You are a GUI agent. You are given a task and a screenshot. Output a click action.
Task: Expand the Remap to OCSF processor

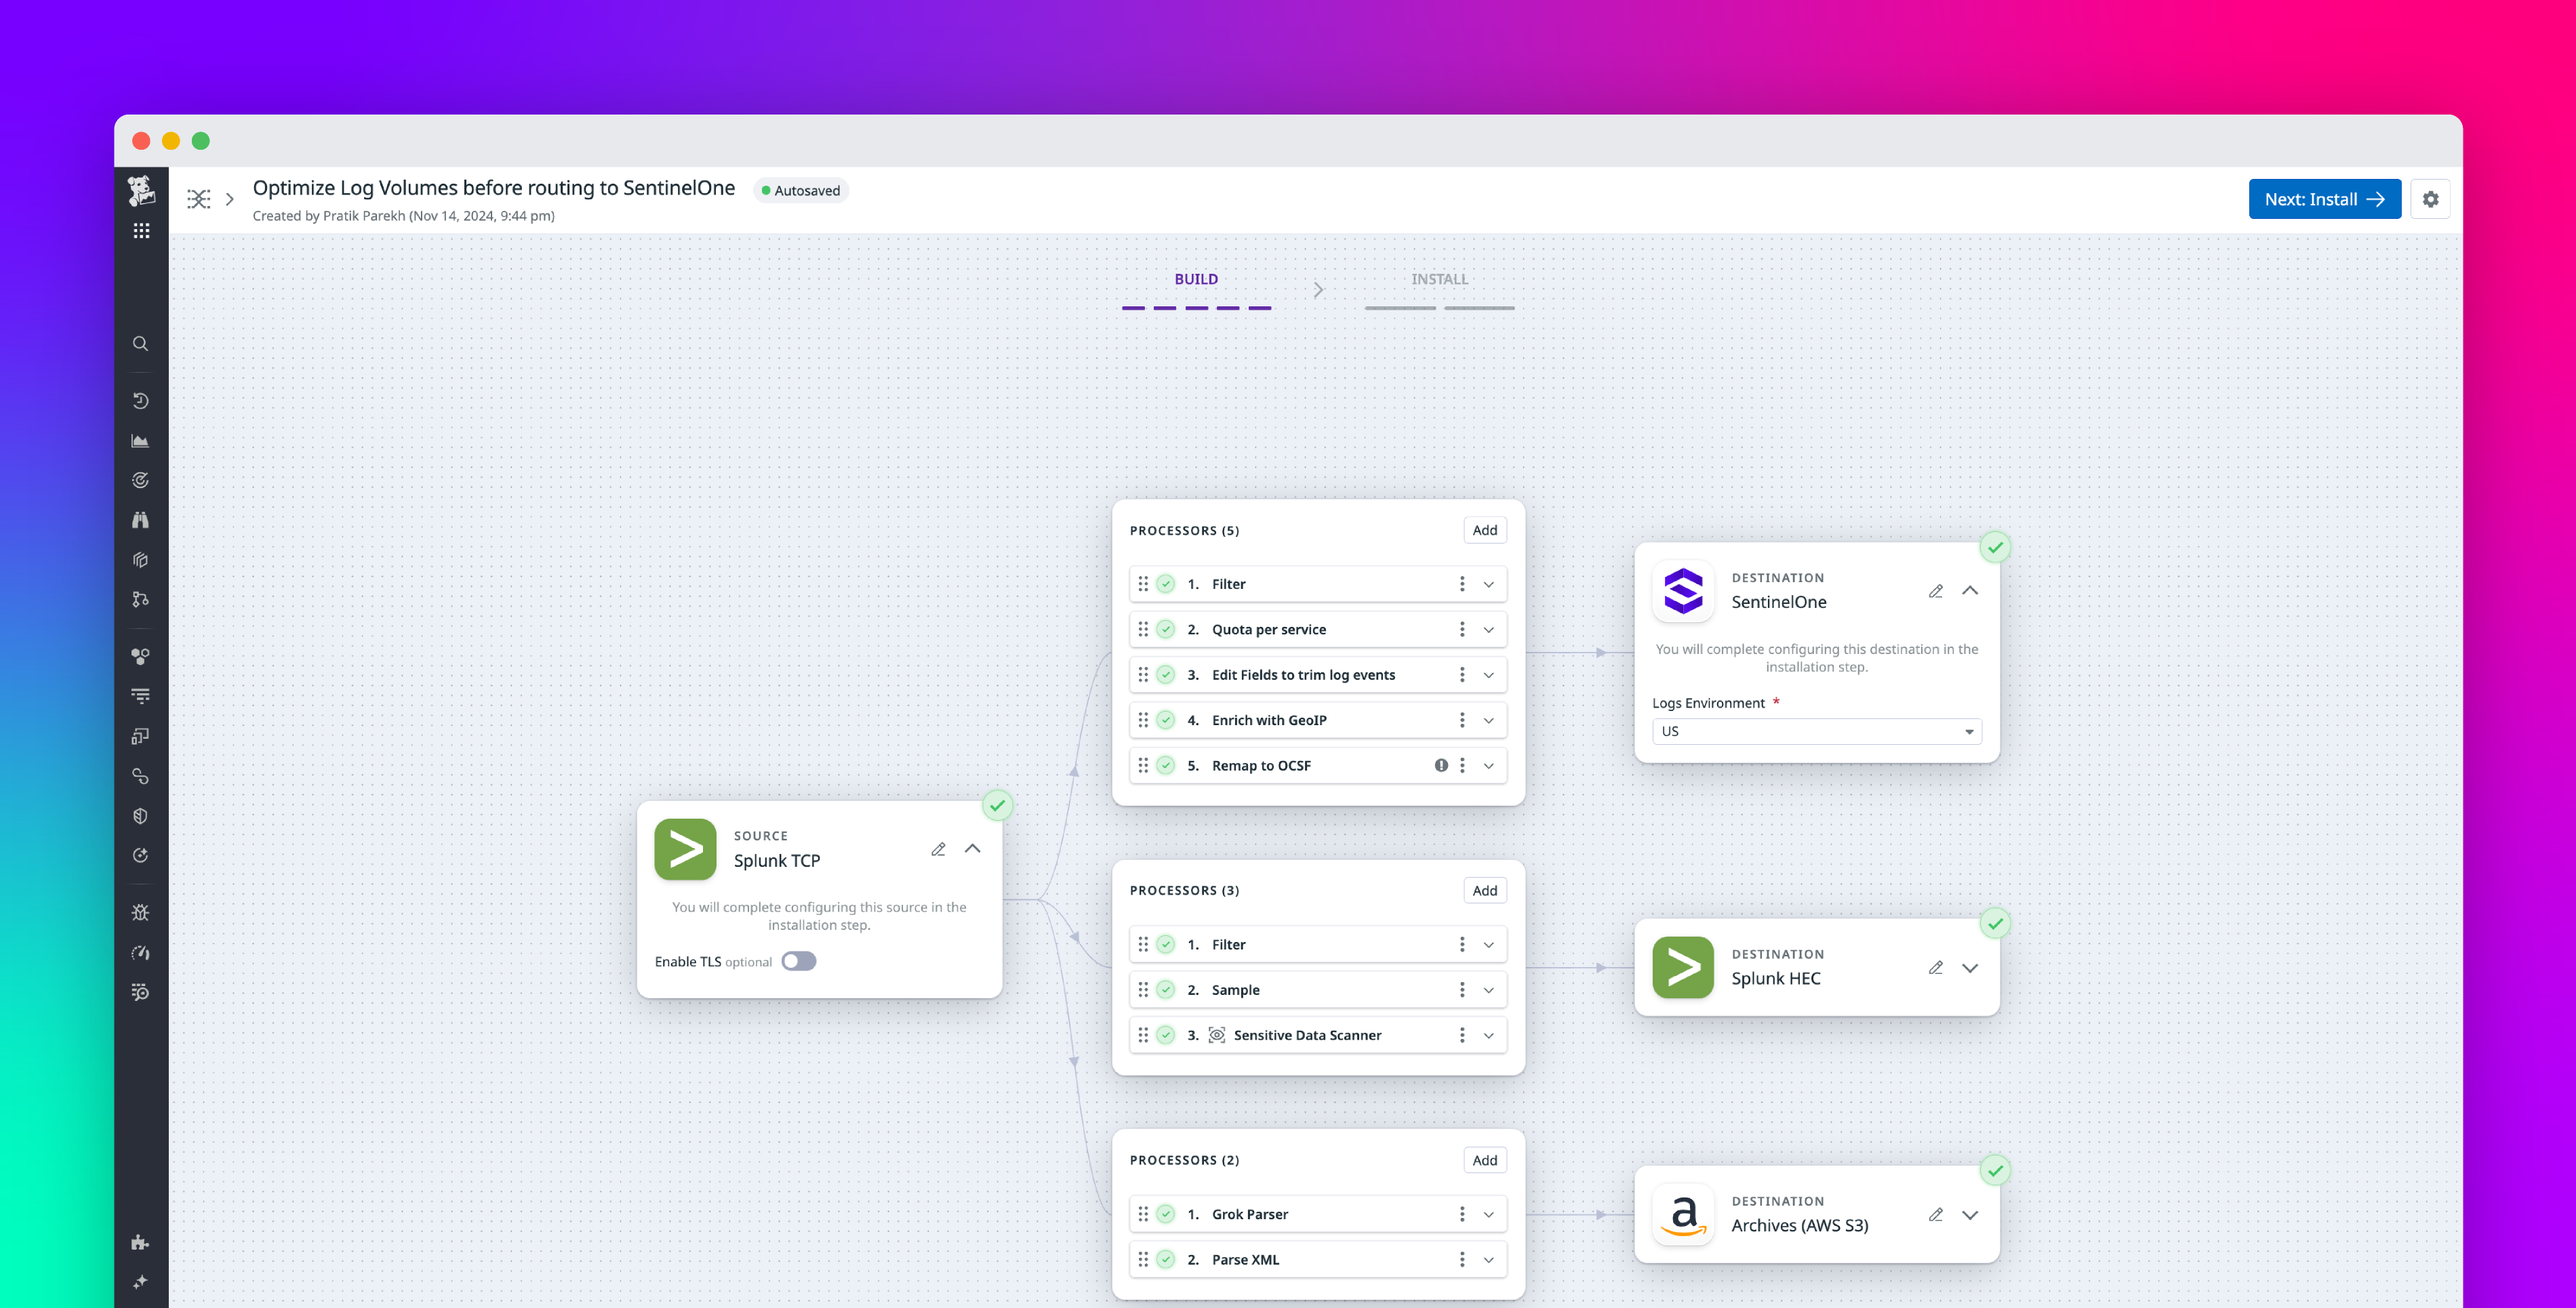point(1489,765)
